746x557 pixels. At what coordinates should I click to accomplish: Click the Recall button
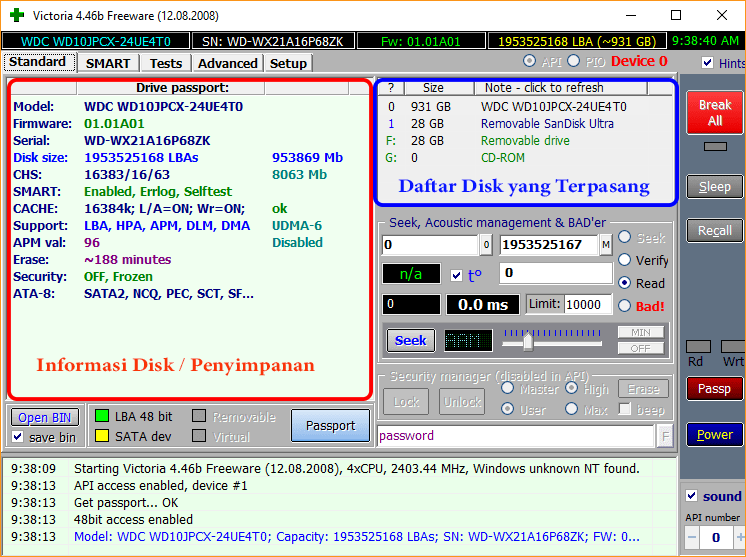click(x=715, y=231)
